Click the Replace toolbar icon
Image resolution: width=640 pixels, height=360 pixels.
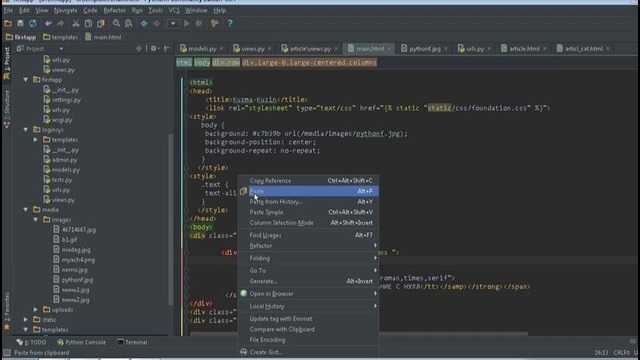click(x=129, y=23)
